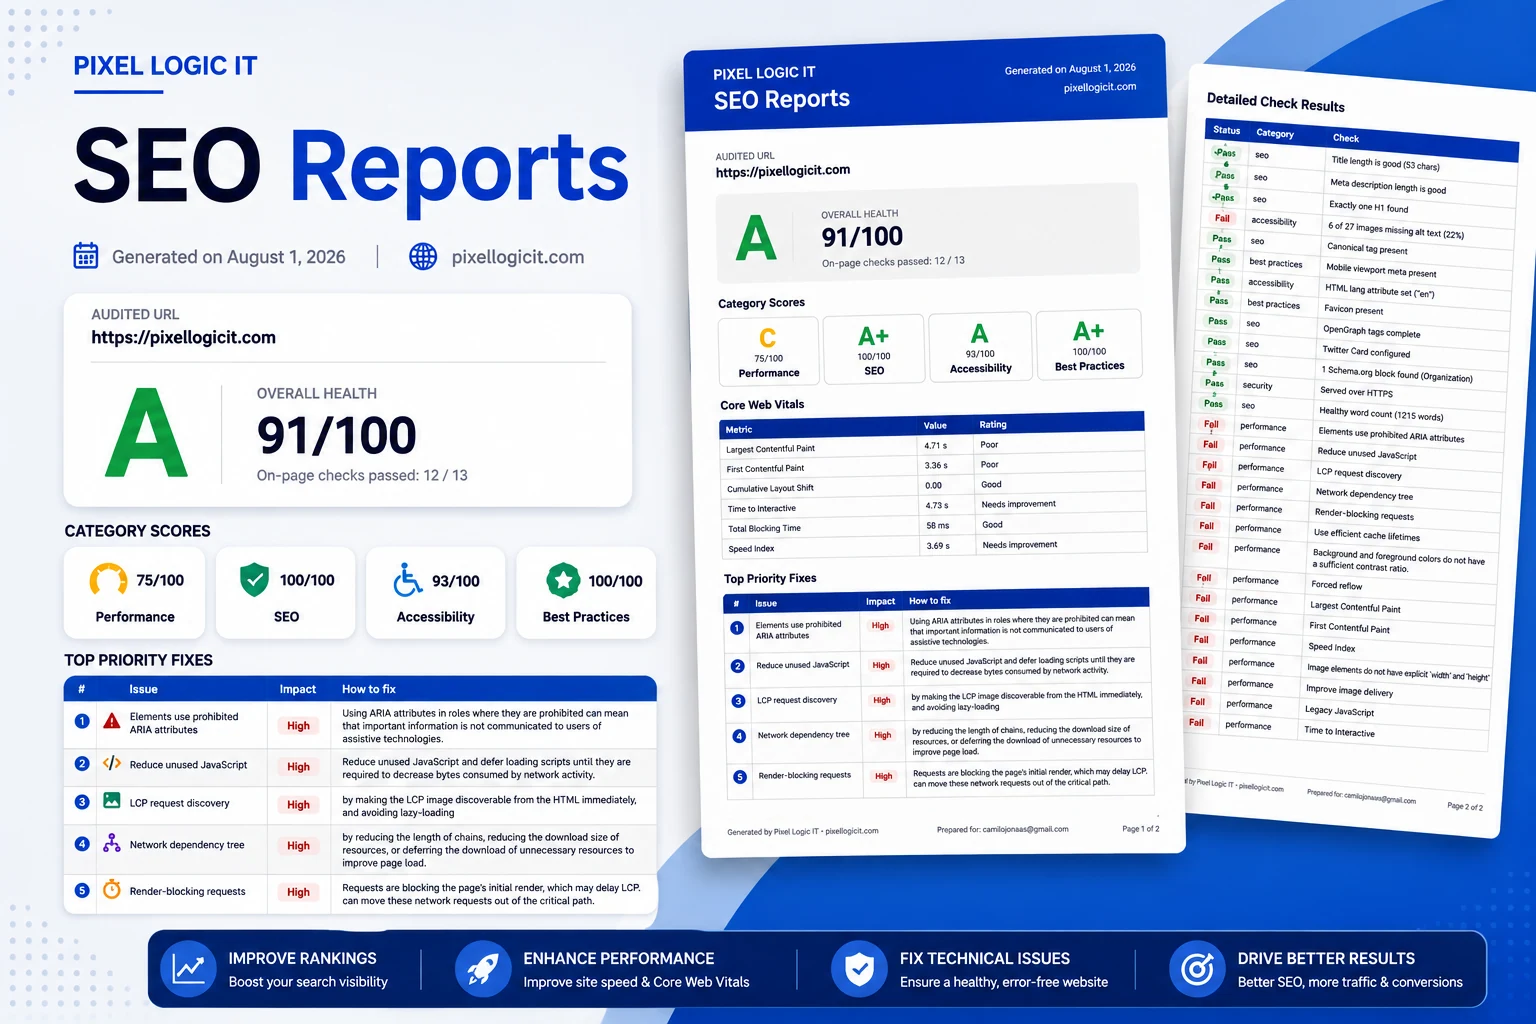Click the Detailed Check Results heading
1536x1024 pixels.
(1276, 102)
